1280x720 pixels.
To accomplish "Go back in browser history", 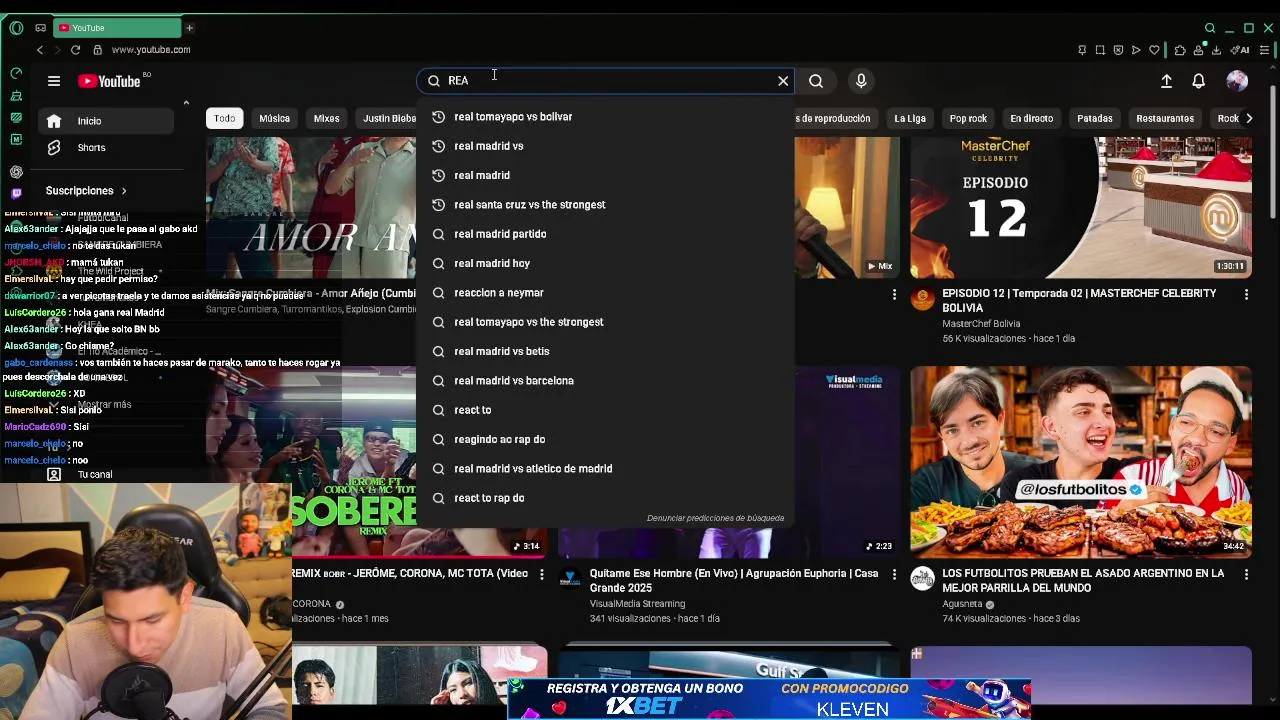I will pyautogui.click(x=40, y=50).
